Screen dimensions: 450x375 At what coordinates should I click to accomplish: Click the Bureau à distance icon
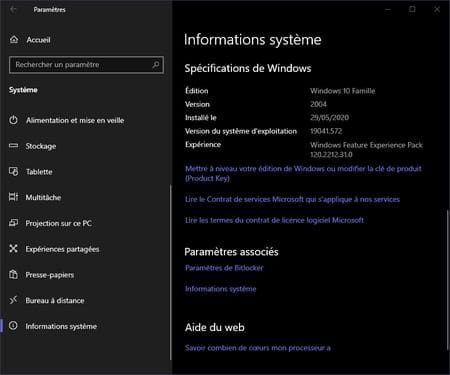(x=13, y=300)
